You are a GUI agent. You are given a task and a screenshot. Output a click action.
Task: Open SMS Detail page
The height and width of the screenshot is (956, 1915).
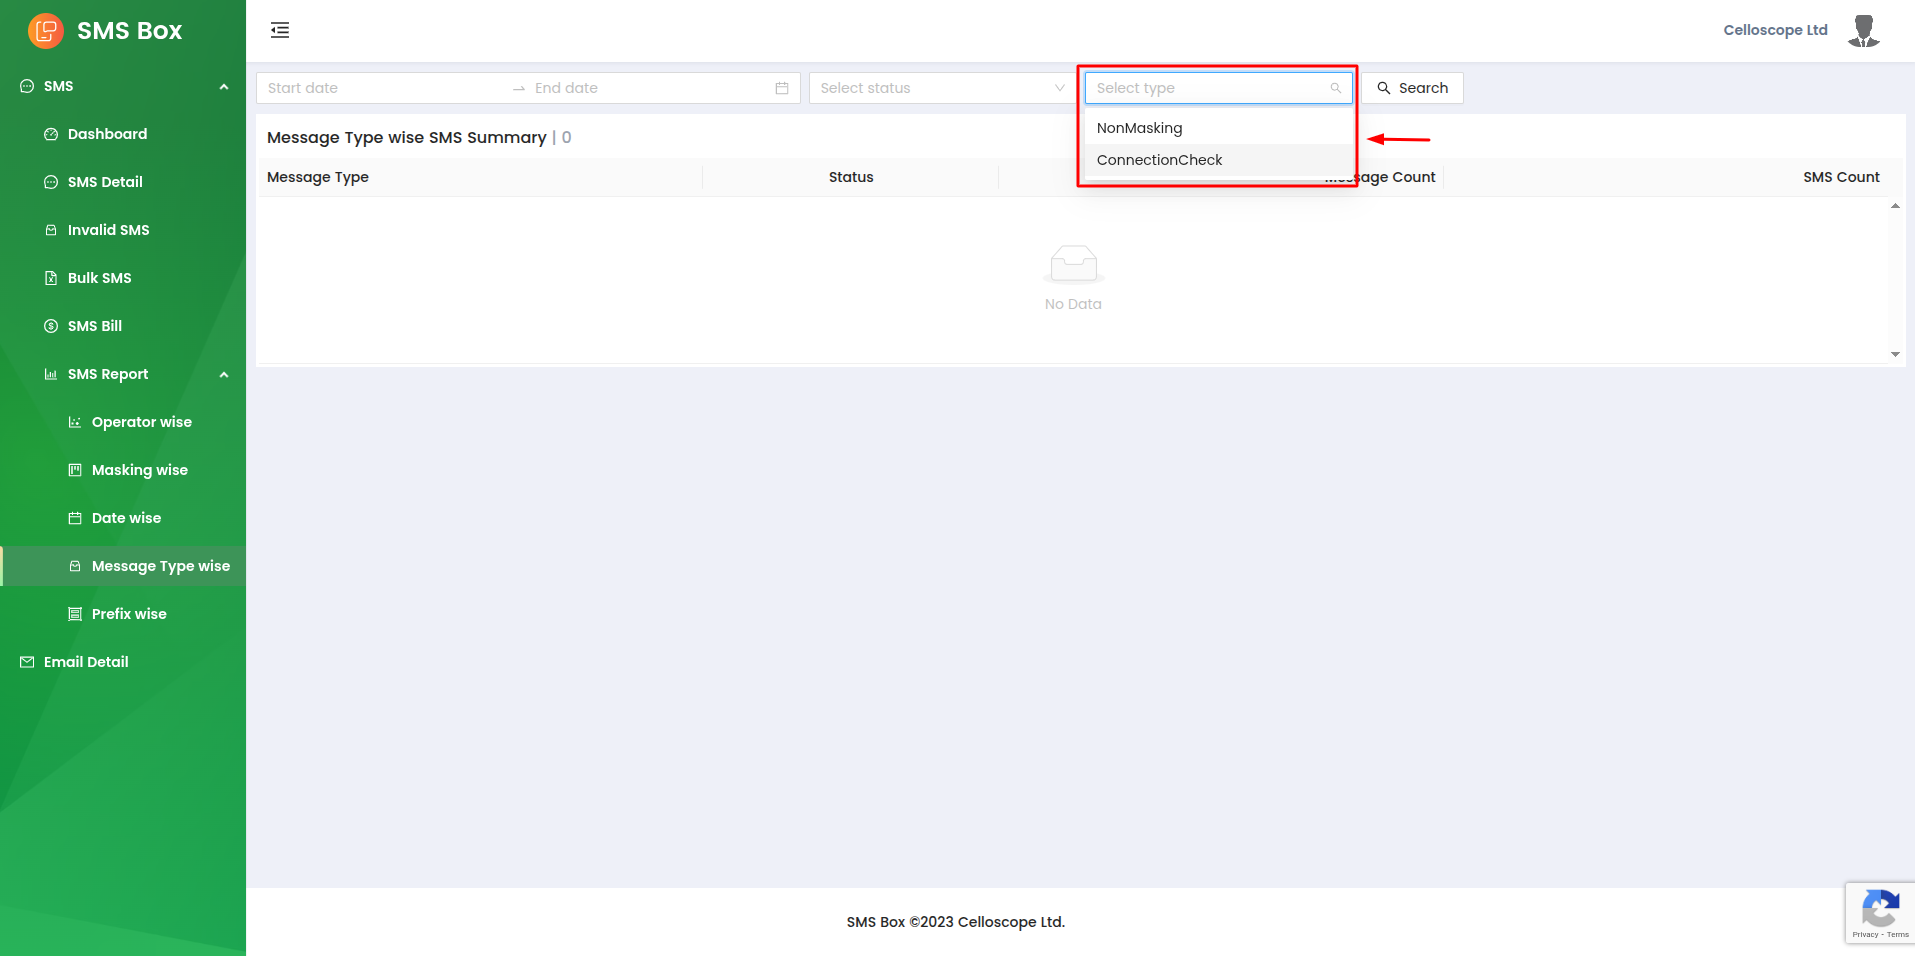pos(105,182)
